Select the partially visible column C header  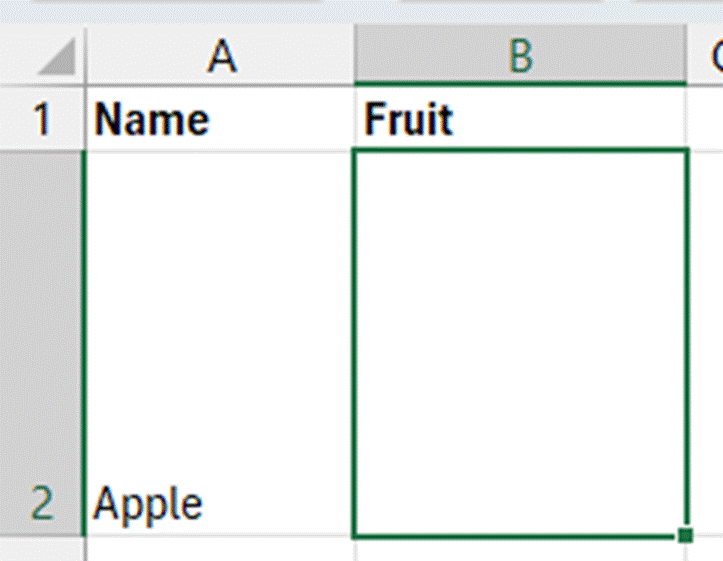(x=710, y=57)
